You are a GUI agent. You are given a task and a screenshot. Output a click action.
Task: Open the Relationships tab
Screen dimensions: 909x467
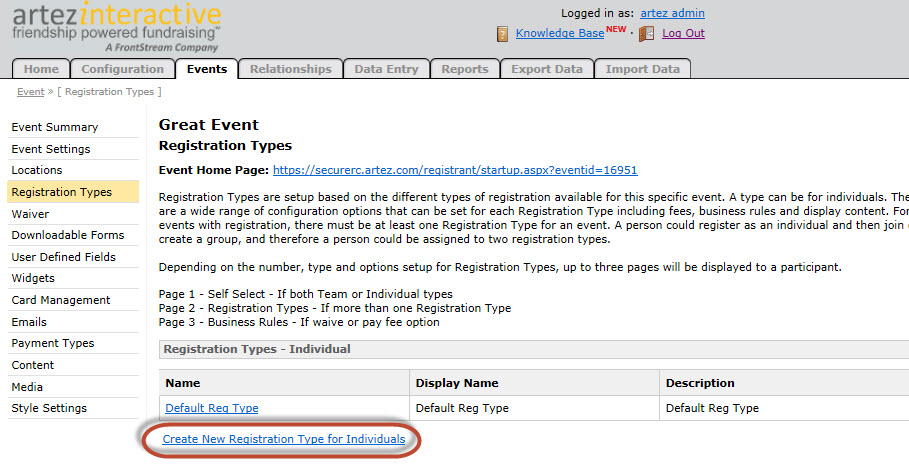coord(290,69)
